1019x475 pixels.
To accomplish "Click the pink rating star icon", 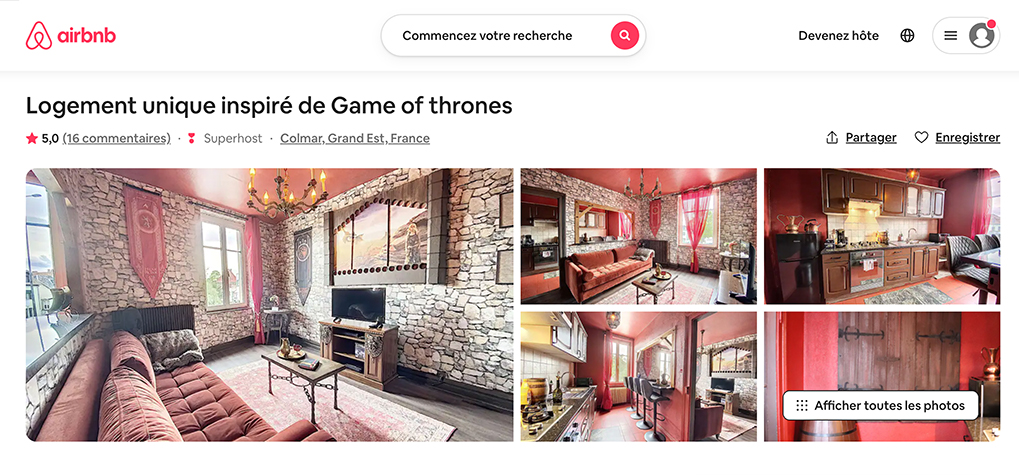I will point(32,138).
